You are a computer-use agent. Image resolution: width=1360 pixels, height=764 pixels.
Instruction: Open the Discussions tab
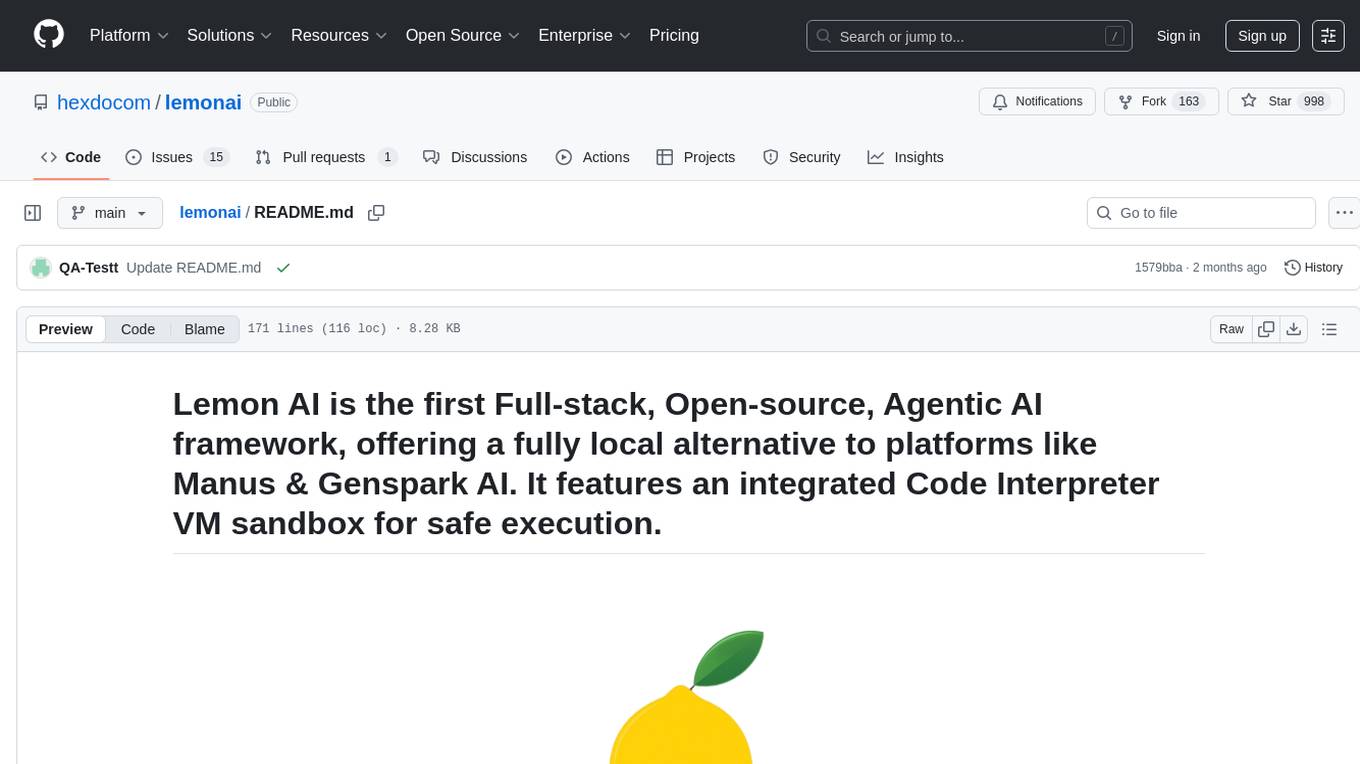475,157
